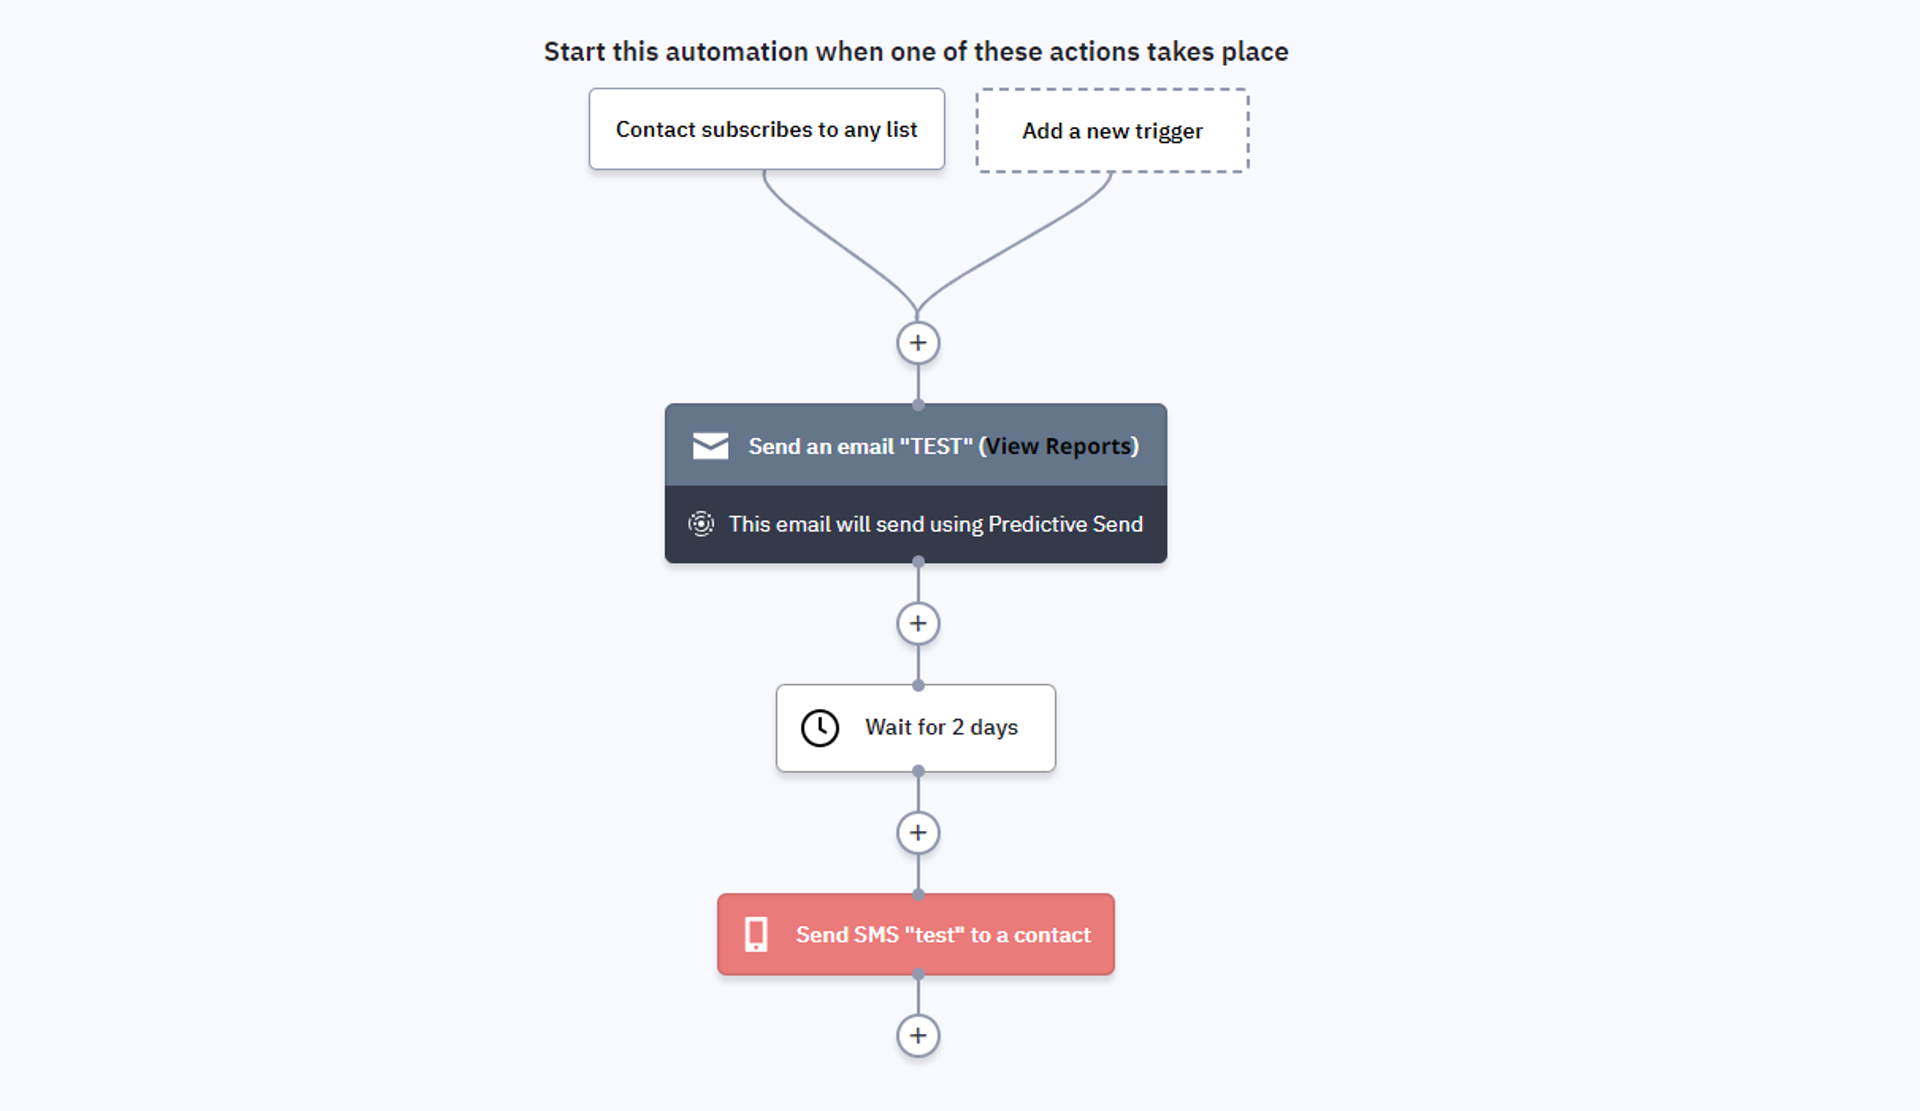Click the Predictive Send notice text
Image resolution: width=1920 pixels, height=1111 pixels.
(935, 524)
